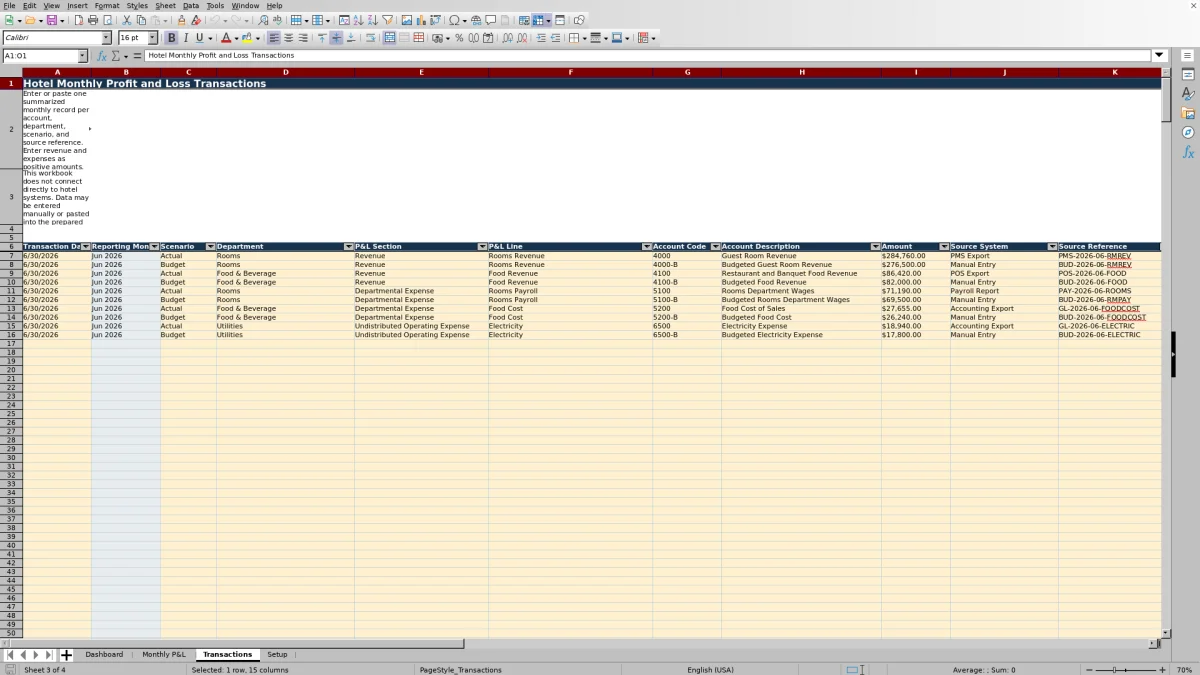The height and width of the screenshot is (675, 1200).
Task: Cut selection with the scissors icon
Action: click(x=127, y=20)
